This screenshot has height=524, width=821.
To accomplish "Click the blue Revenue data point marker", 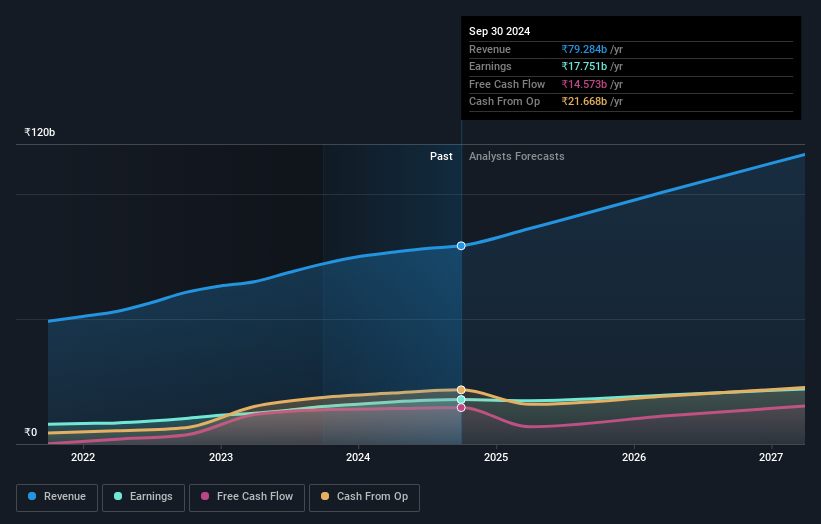I will (461, 246).
